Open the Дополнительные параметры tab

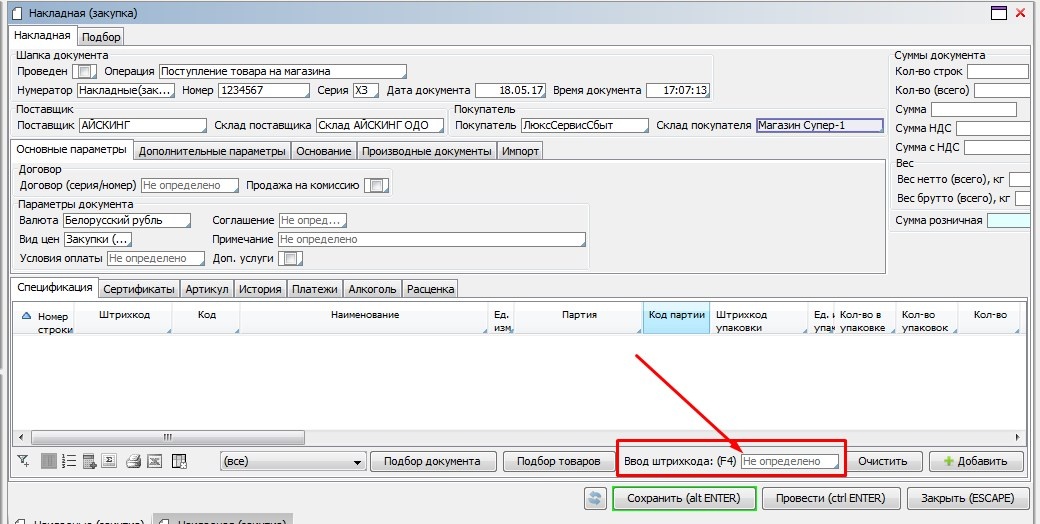tap(211, 151)
